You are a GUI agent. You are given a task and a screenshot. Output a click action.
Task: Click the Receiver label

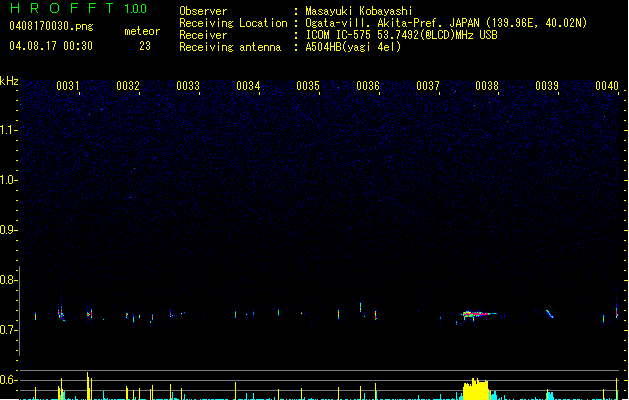203,35
